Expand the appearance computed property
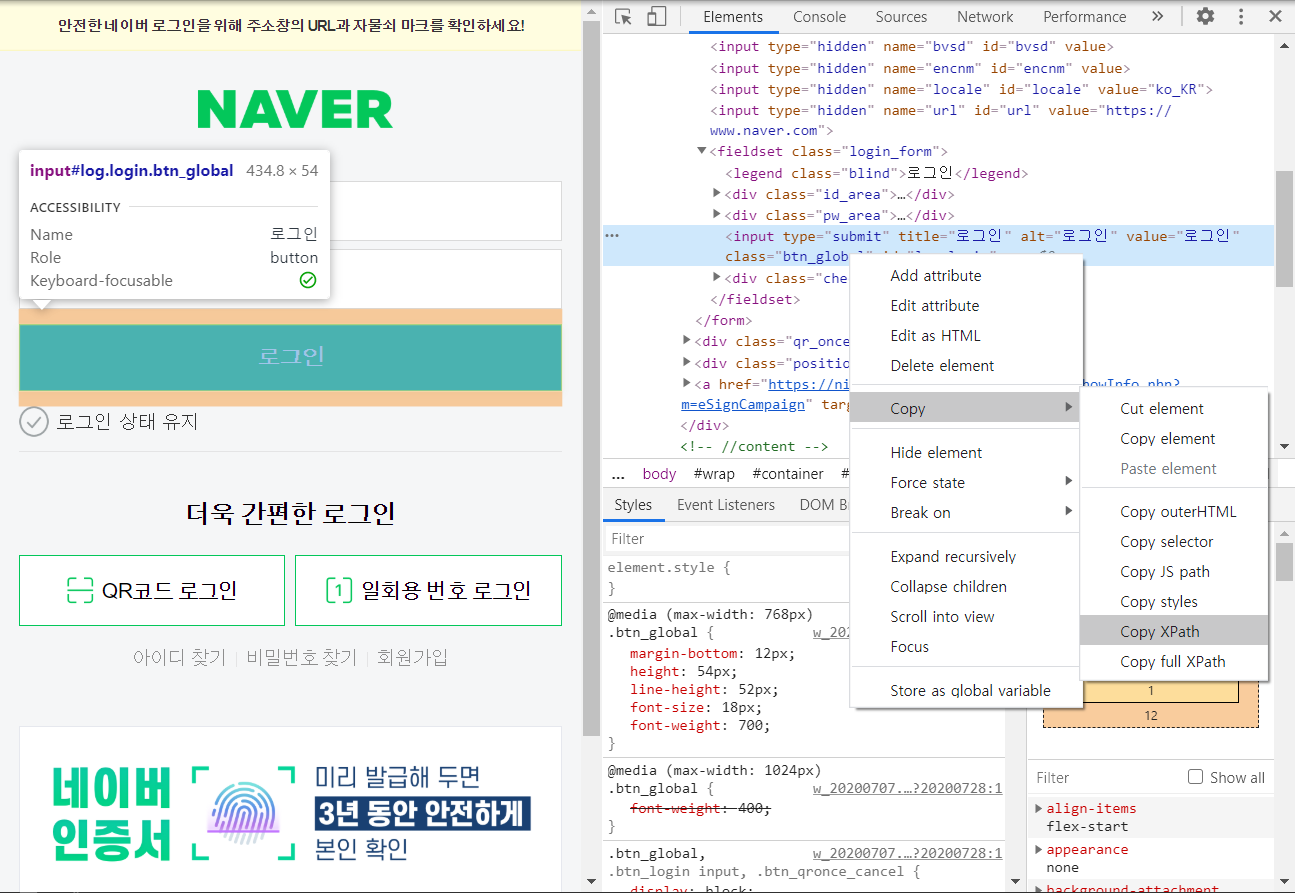 pos(1038,849)
